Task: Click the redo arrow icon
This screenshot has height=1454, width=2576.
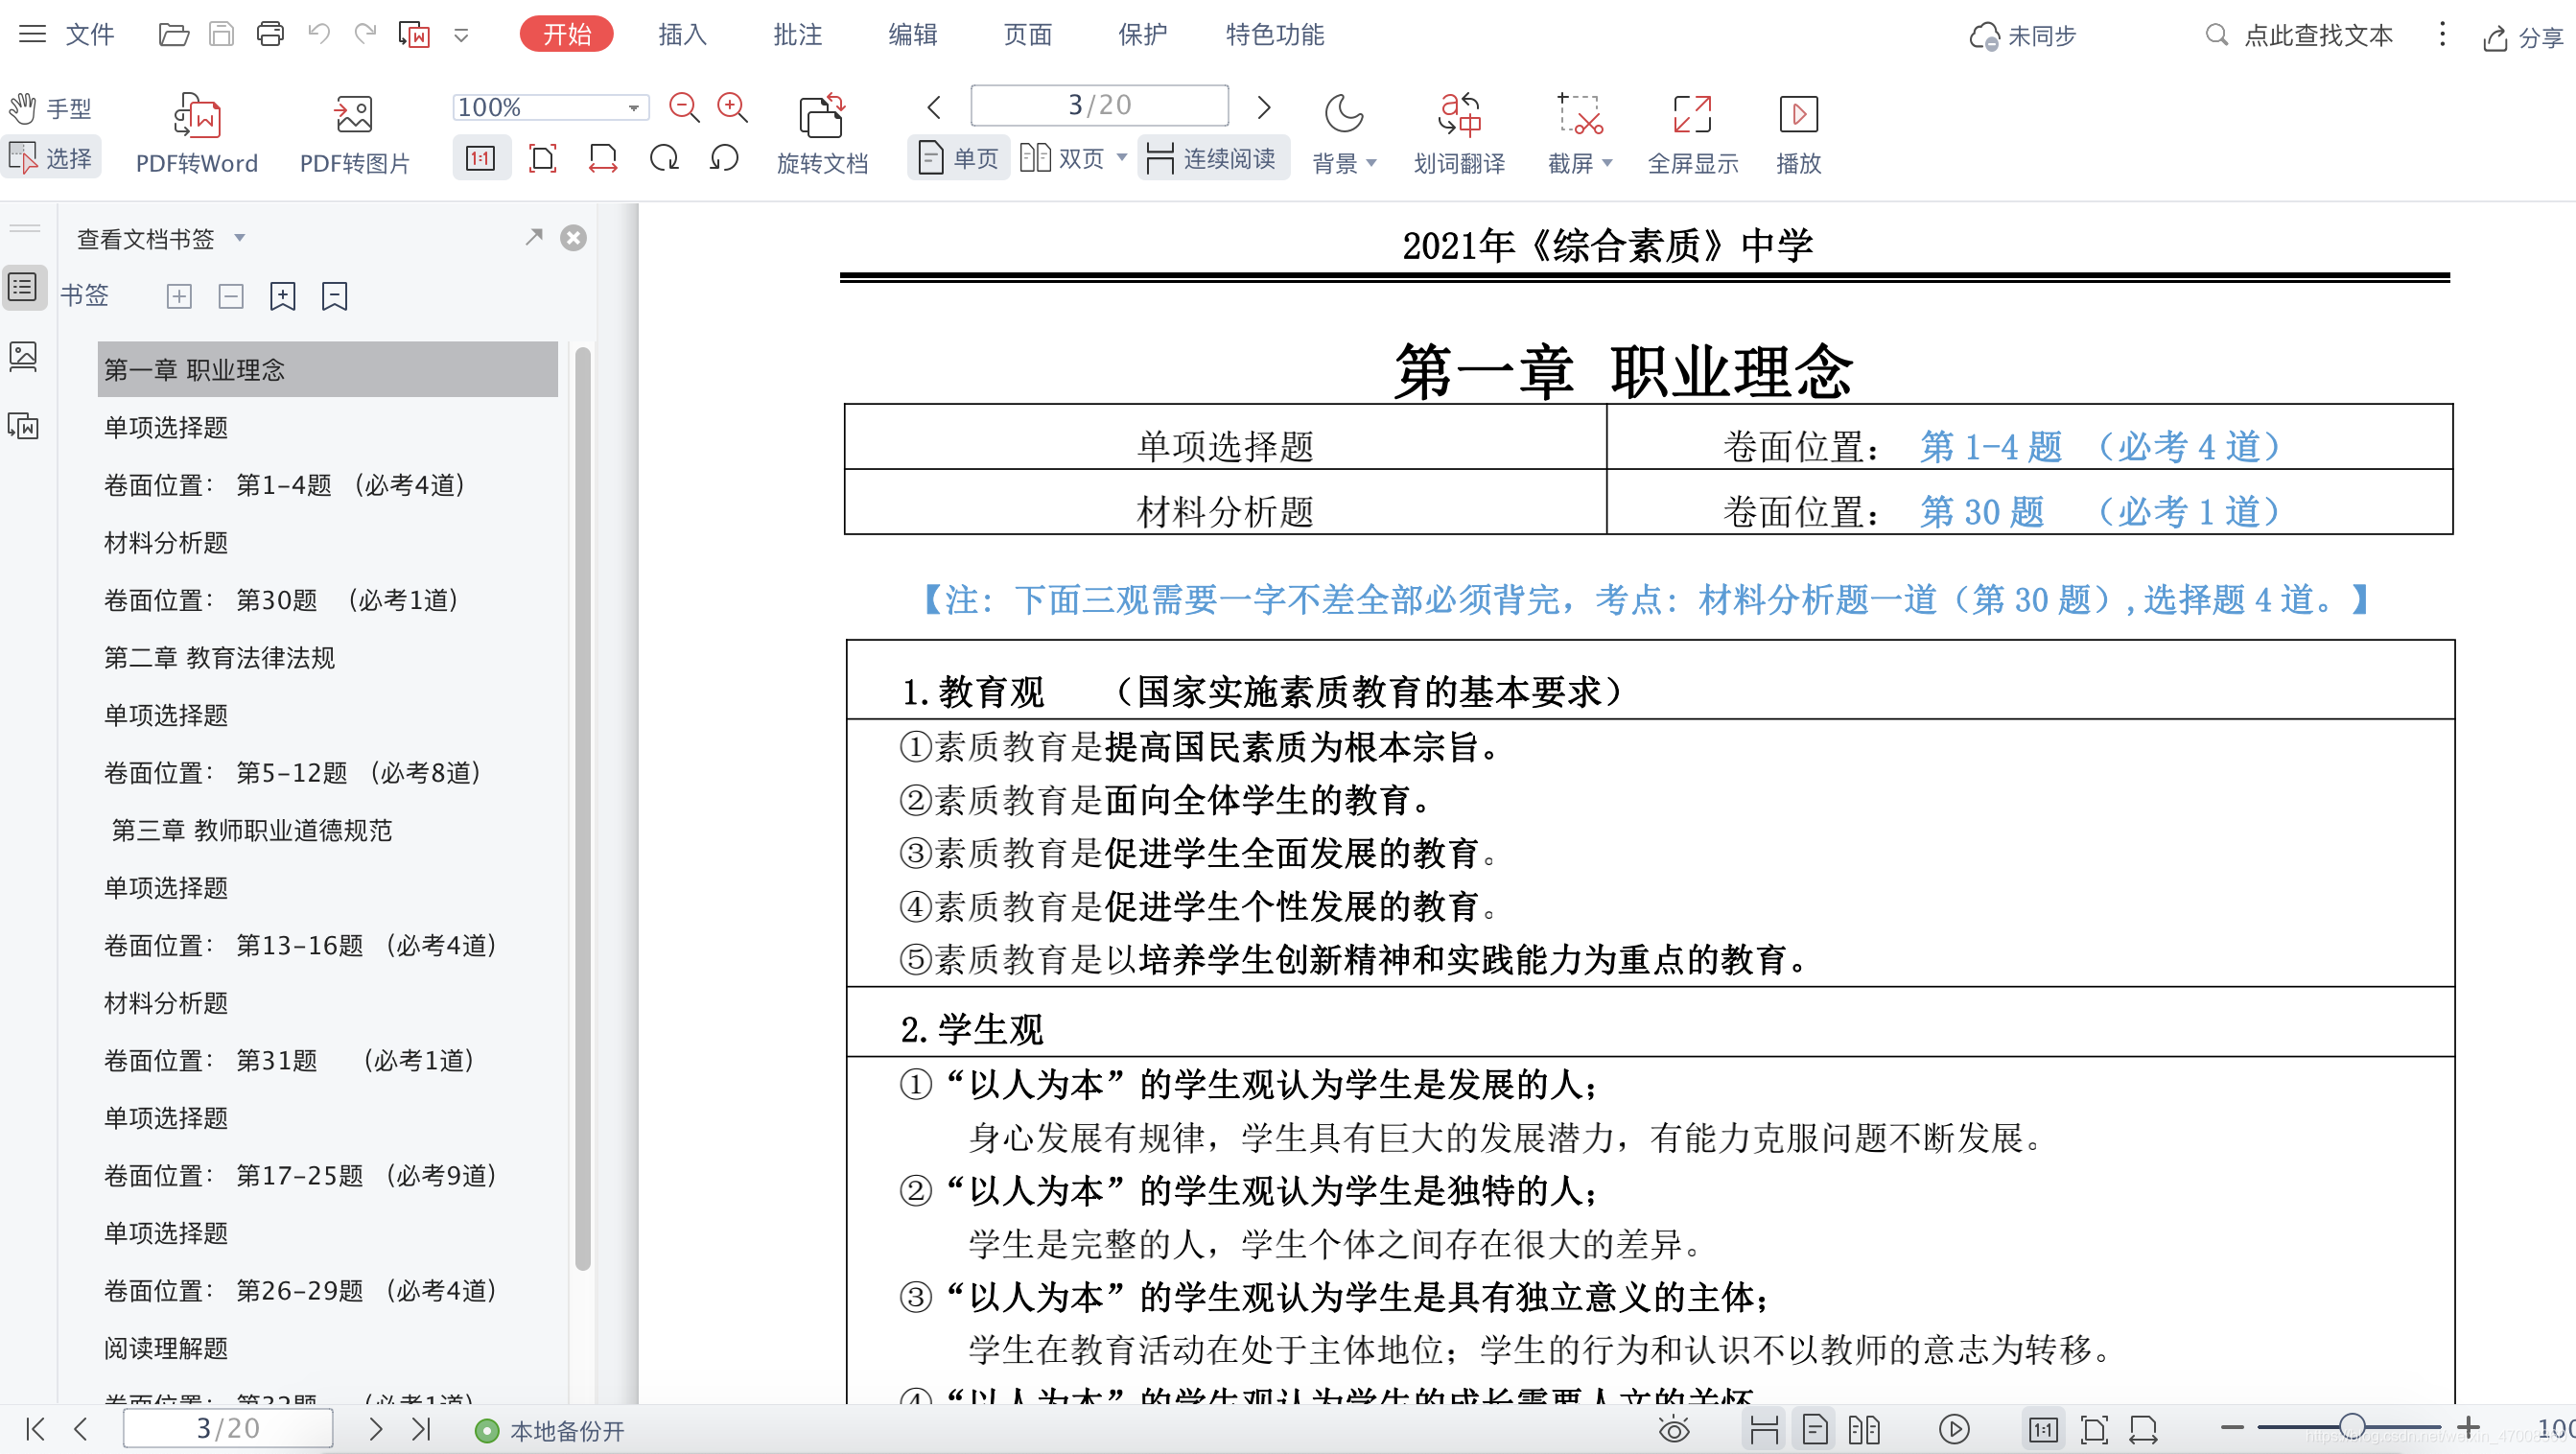Action: (x=365, y=35)
